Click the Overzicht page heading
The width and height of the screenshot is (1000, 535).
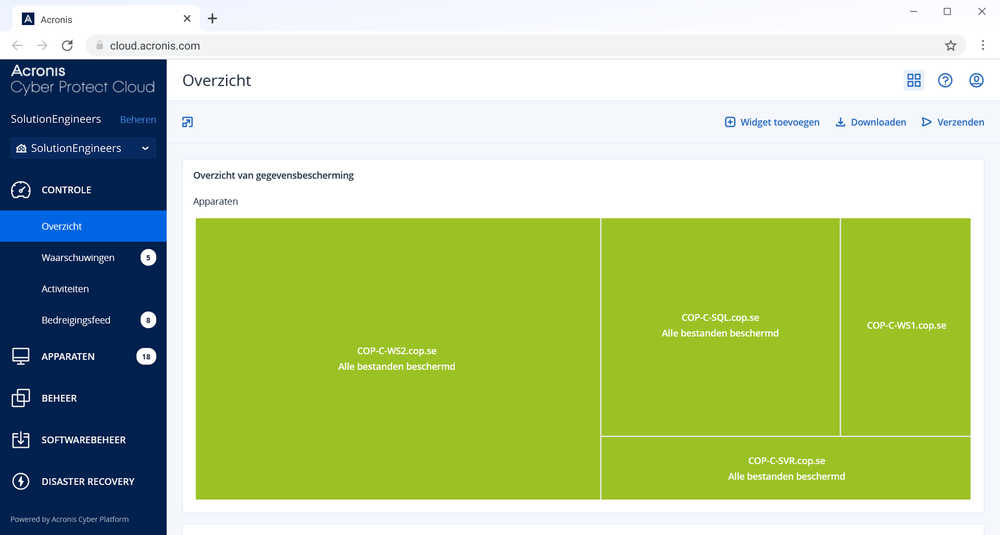tap(217, 80)
